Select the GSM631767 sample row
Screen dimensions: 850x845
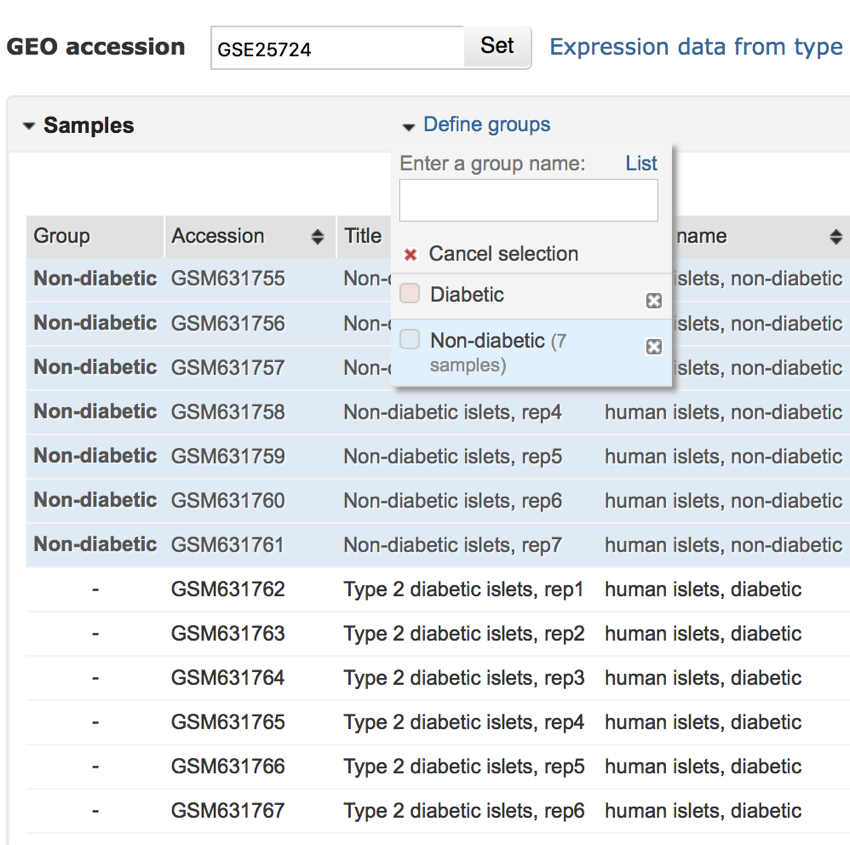pyautogui.click(x=228, y=811)
